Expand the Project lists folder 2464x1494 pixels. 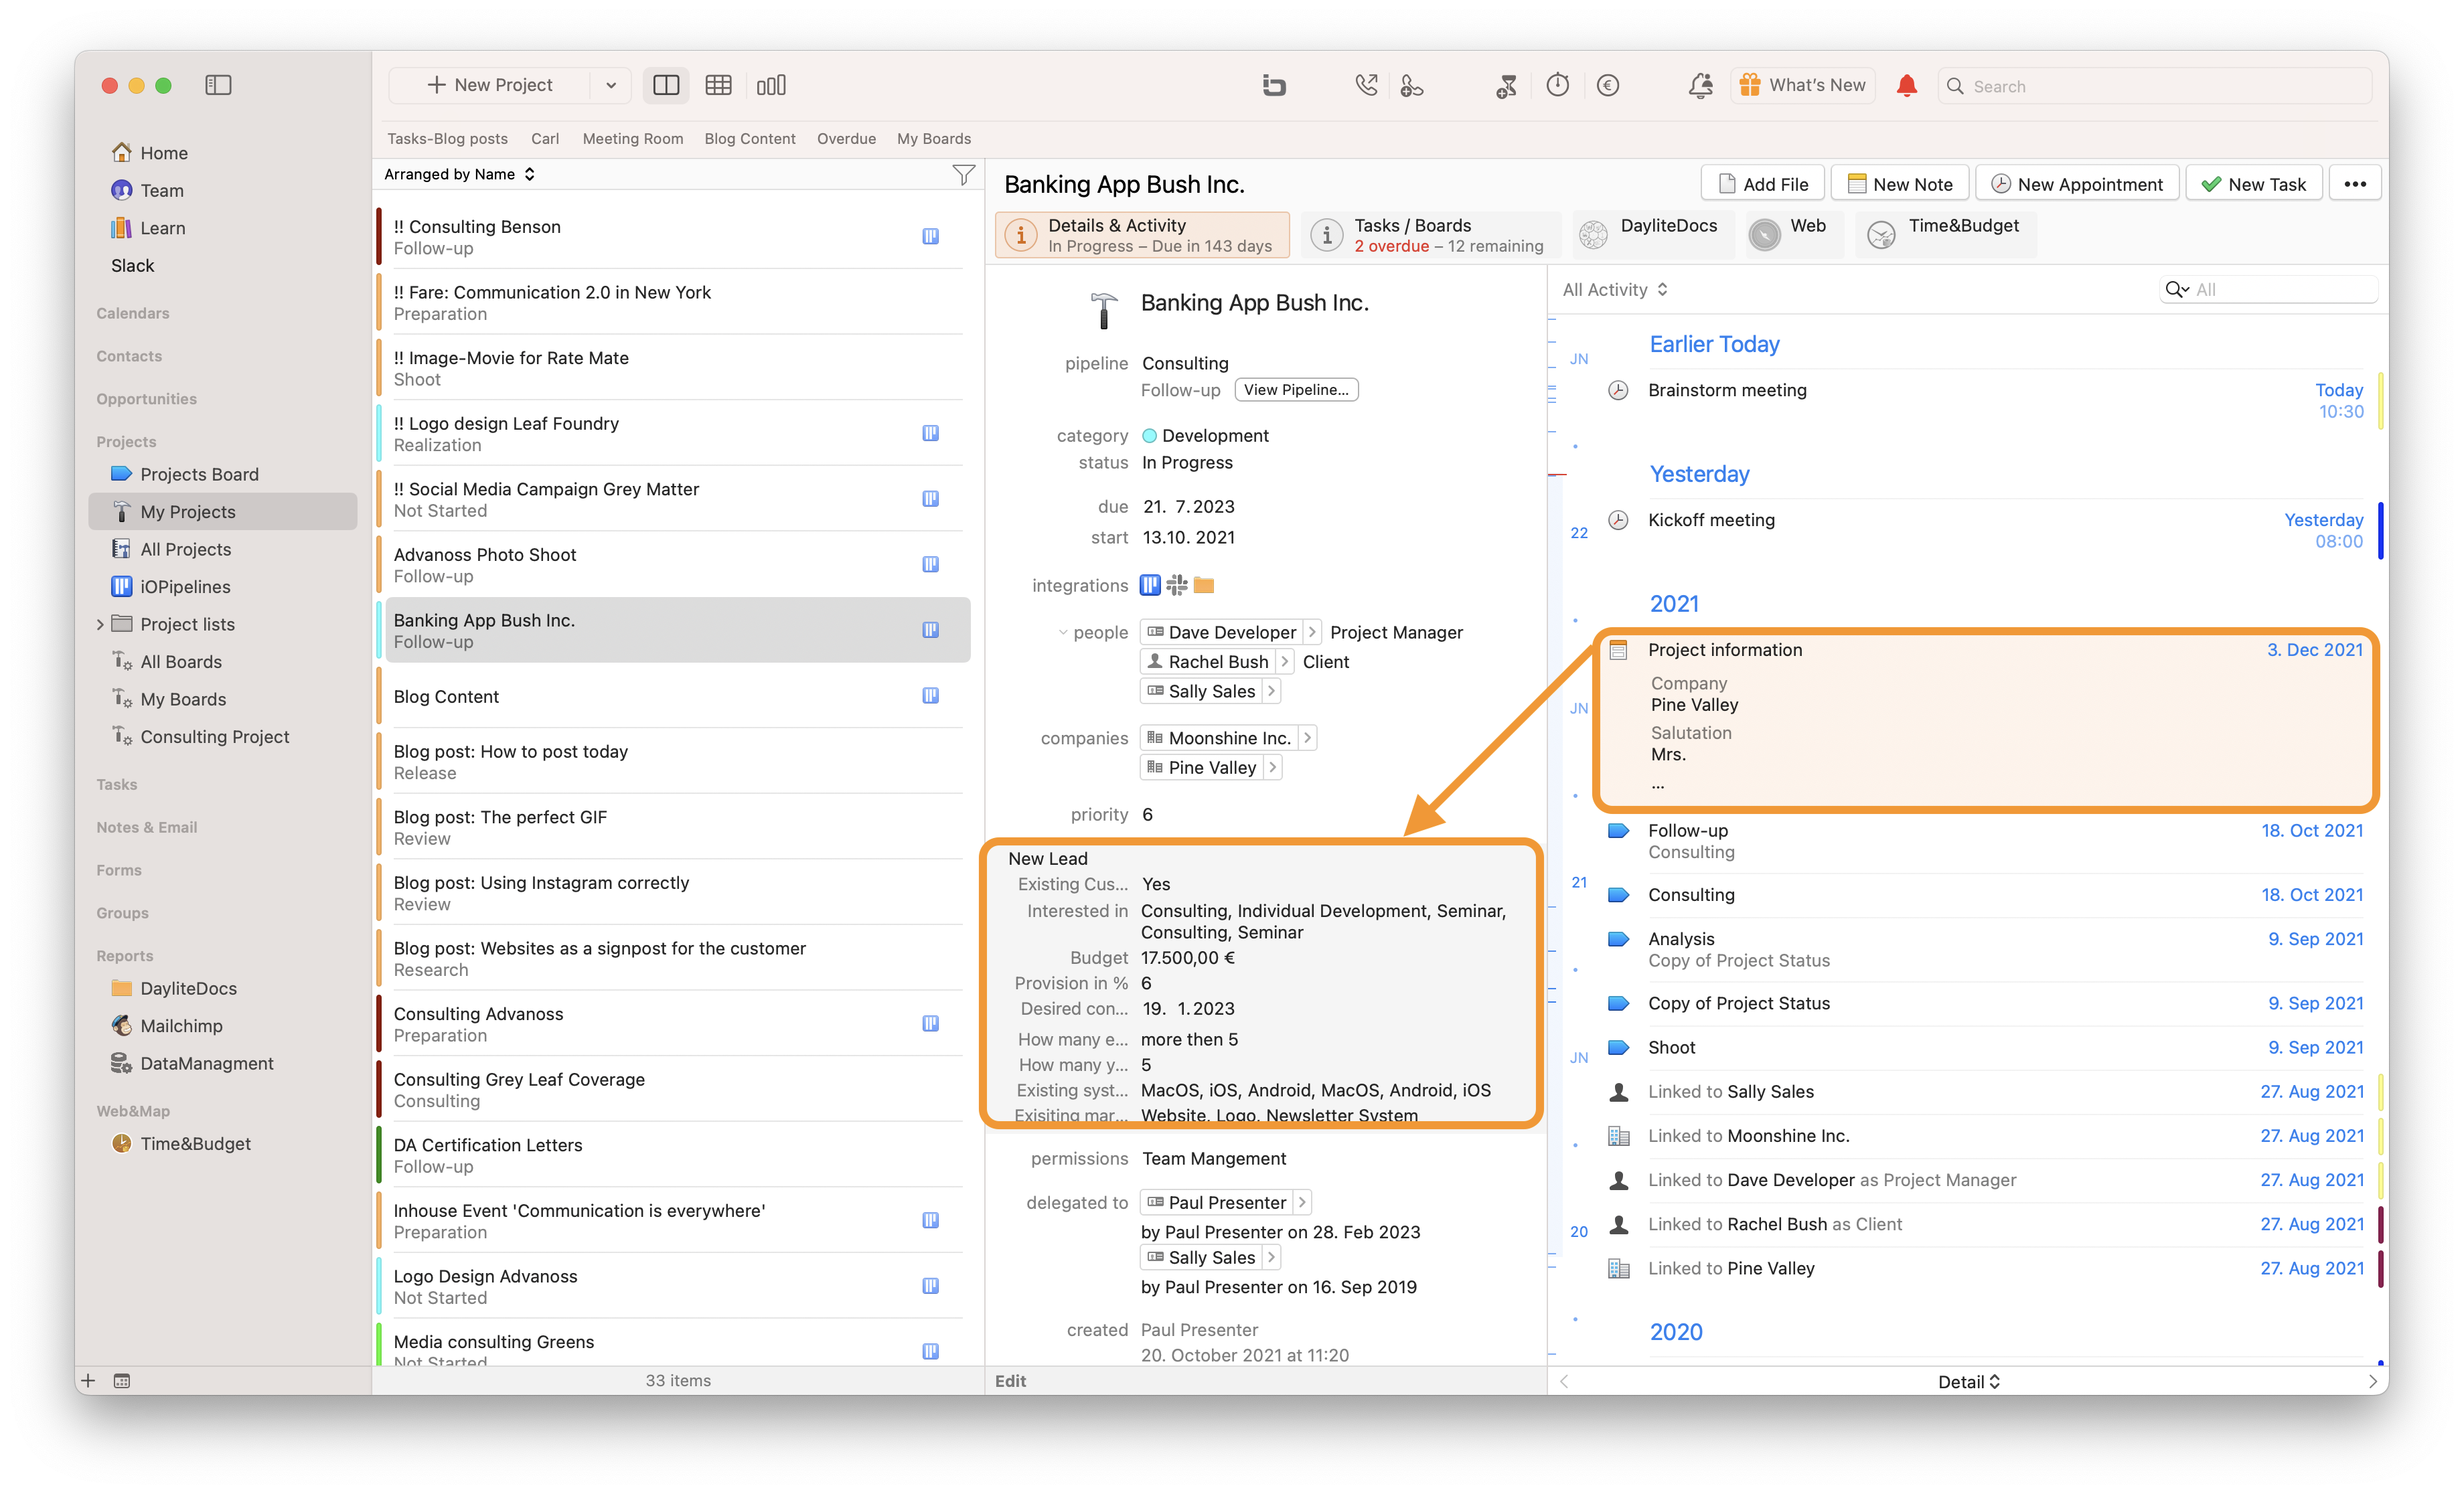click(x=100, y=624)
